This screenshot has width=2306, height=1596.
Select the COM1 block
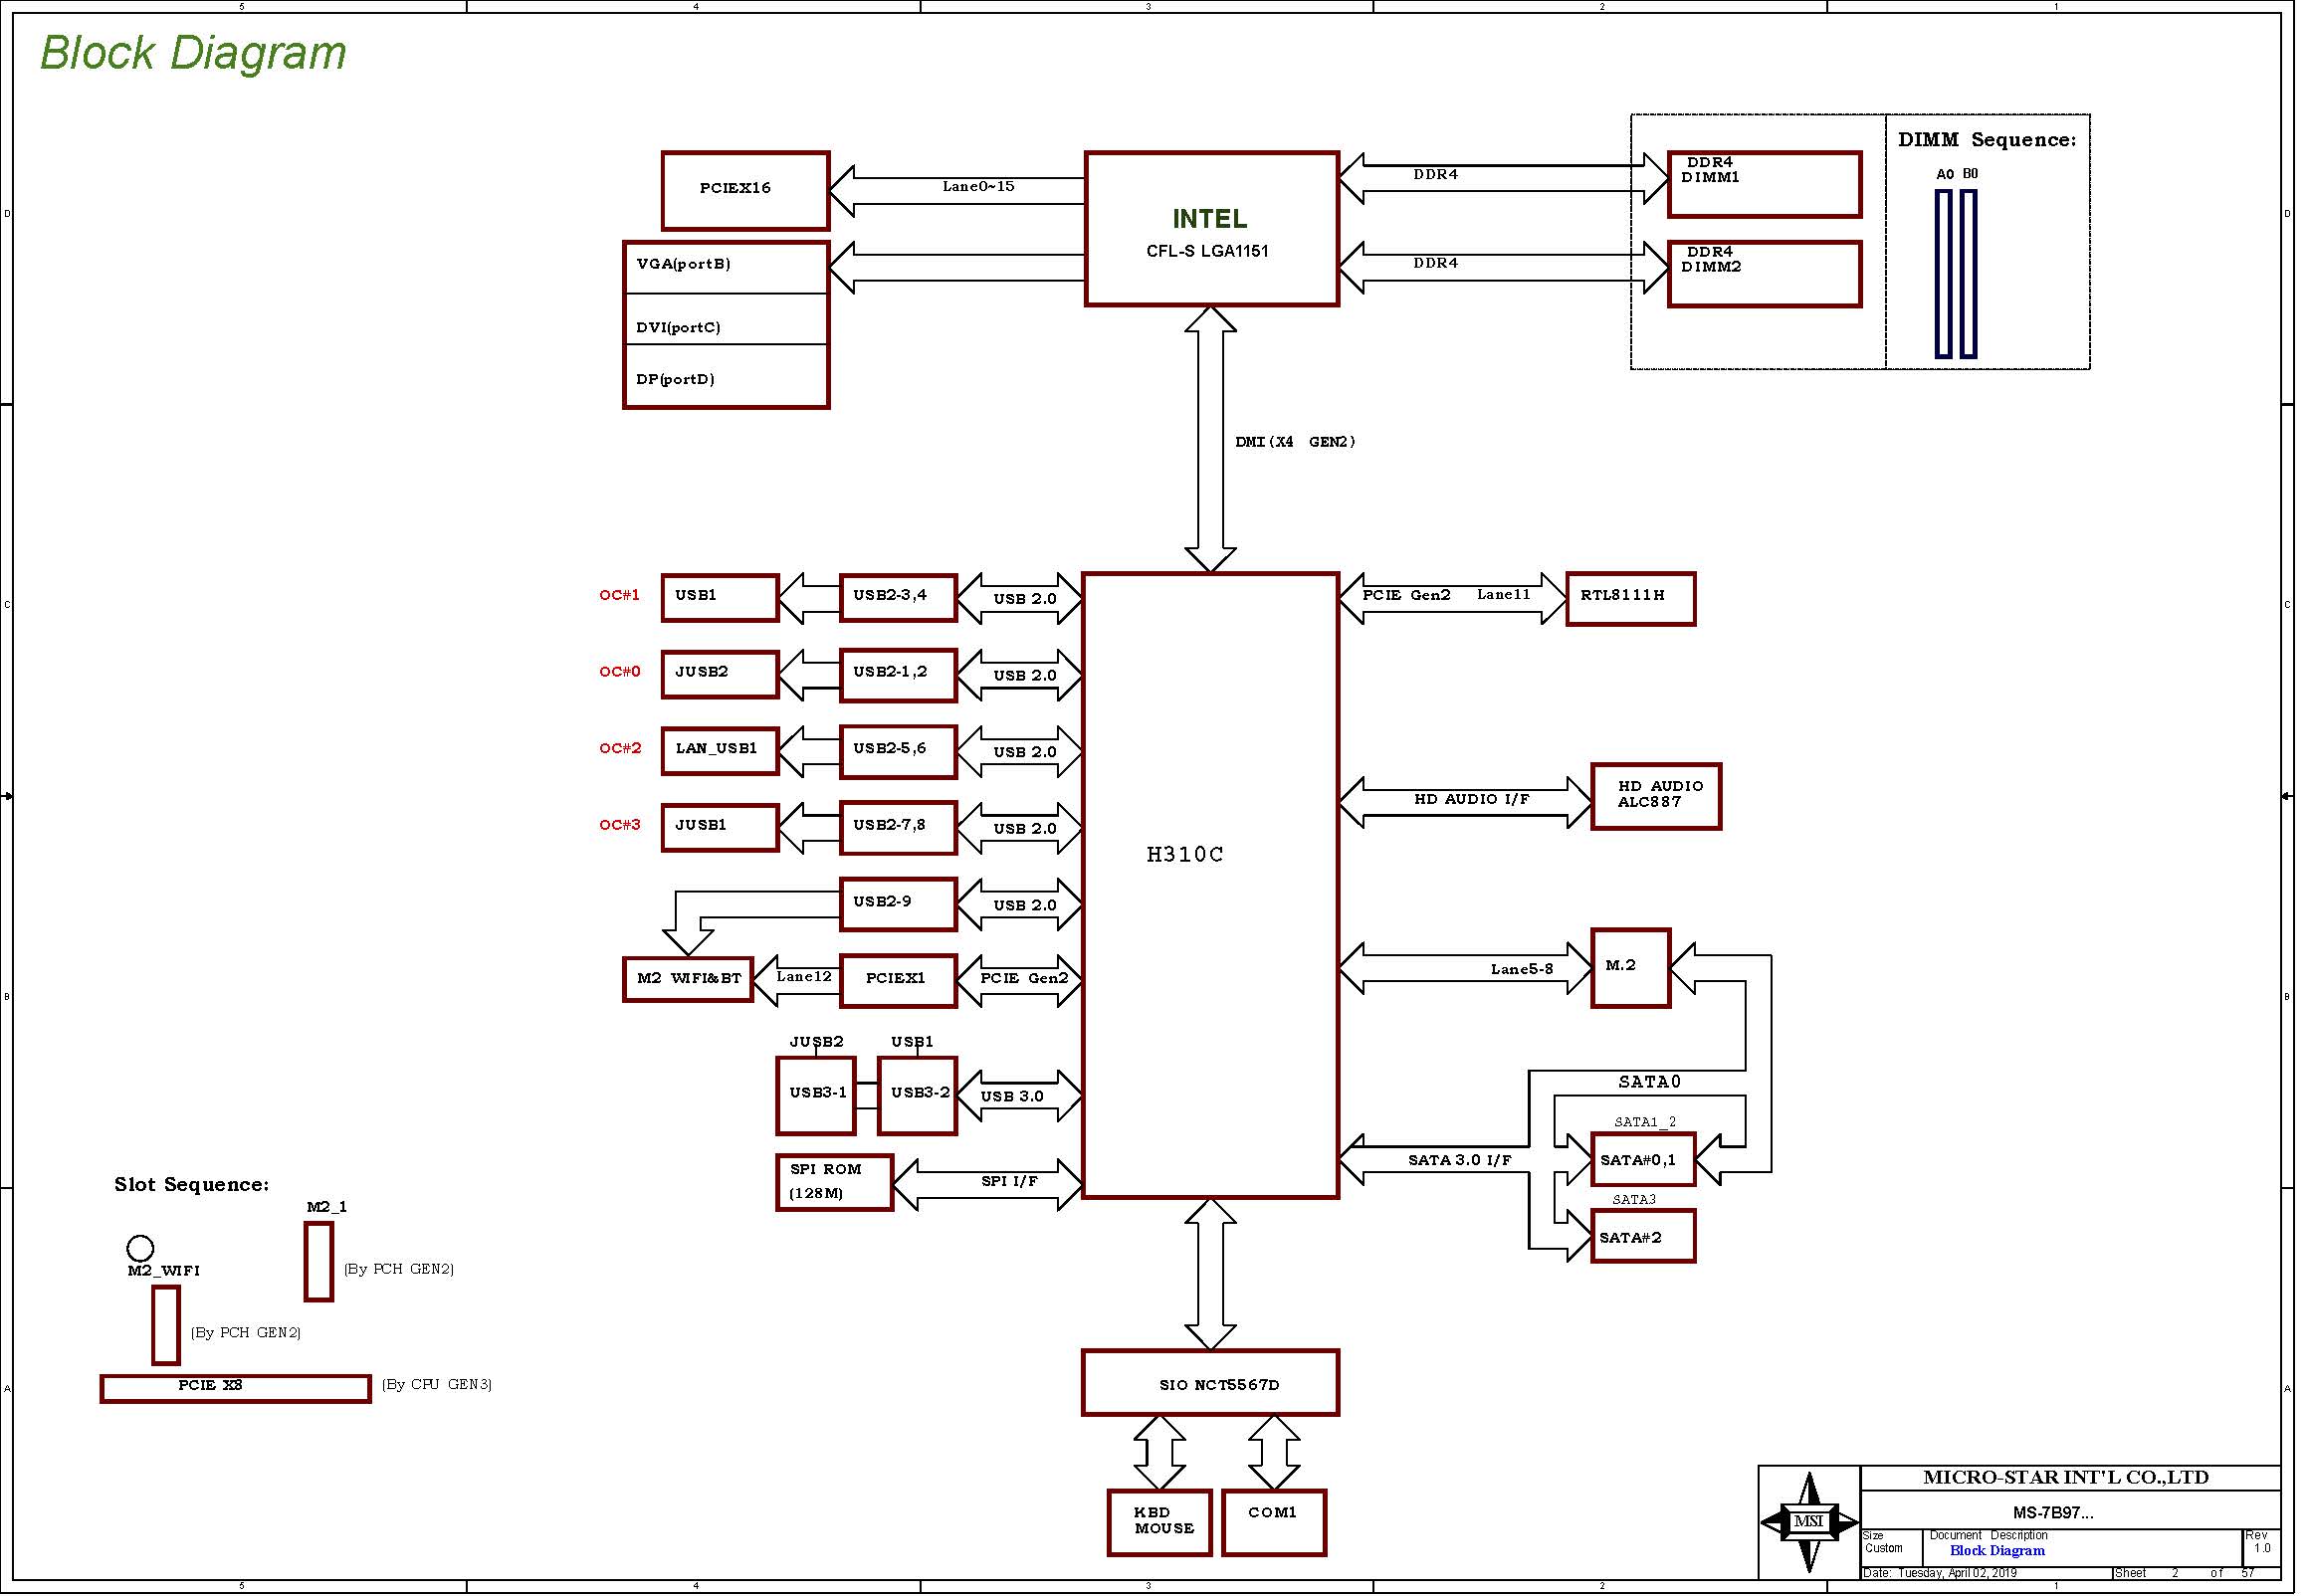[1274, 1522]
